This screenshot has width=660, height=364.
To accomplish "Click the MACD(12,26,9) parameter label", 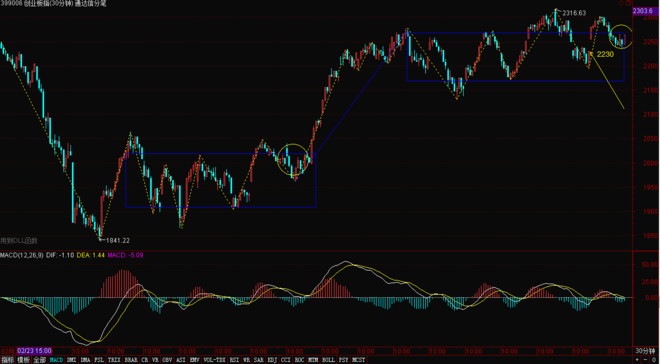I will click(21, 255).
